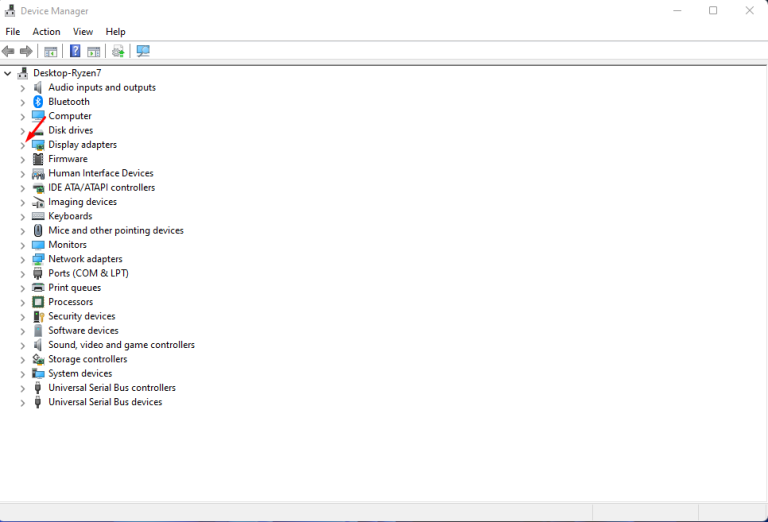This screenshot has width=768, height=522.
Task: Click the Monitors category icon
Action: click(38, 245)
